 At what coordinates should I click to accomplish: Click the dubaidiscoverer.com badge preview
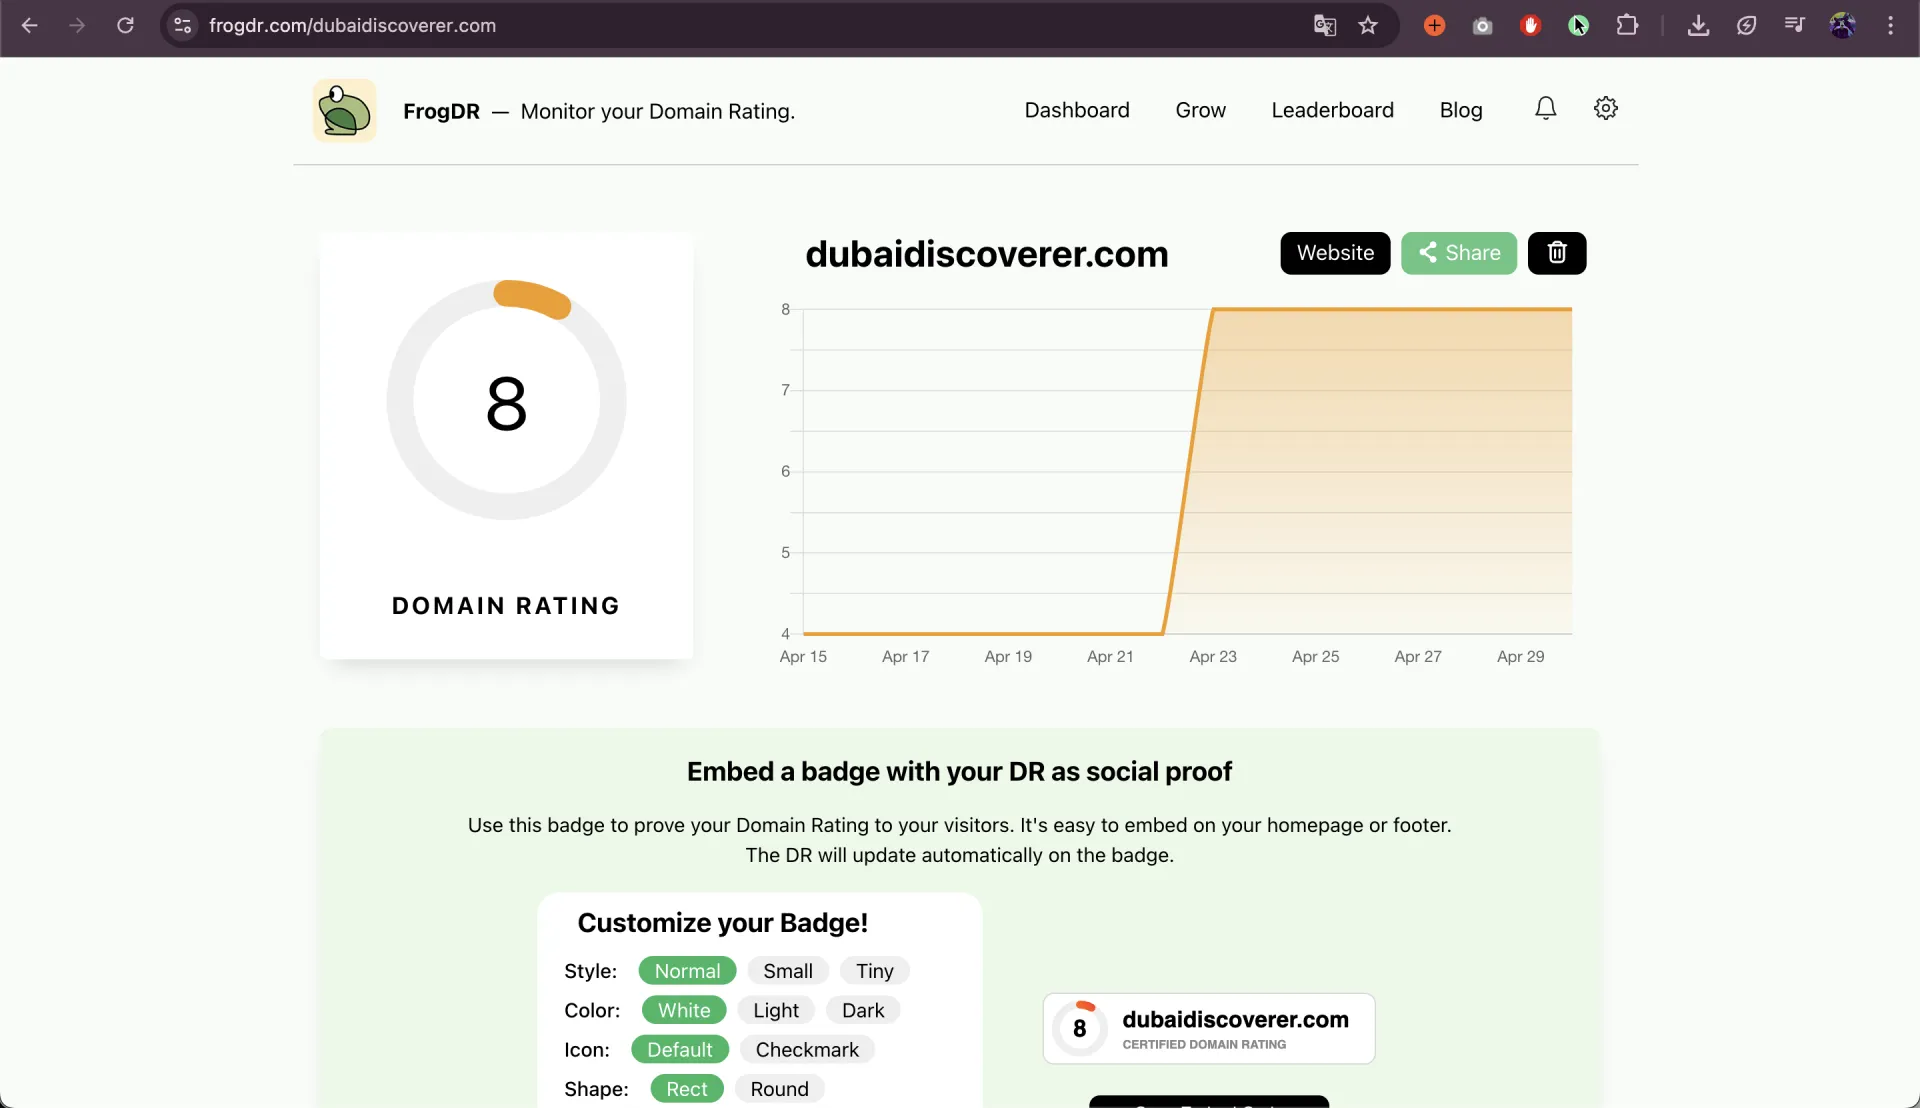(1209, 1028)
